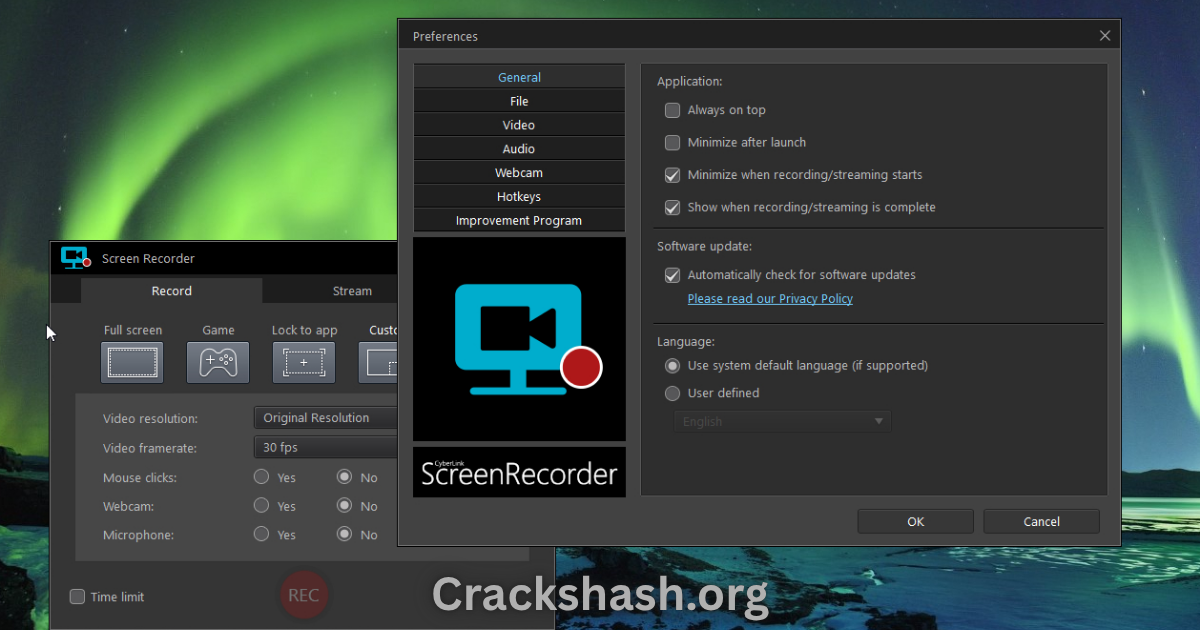The height and width of the screenshot is (630, 1200).
Task: Uncheck Show when recording/streaming is complete
Action: tap(673, 208)
